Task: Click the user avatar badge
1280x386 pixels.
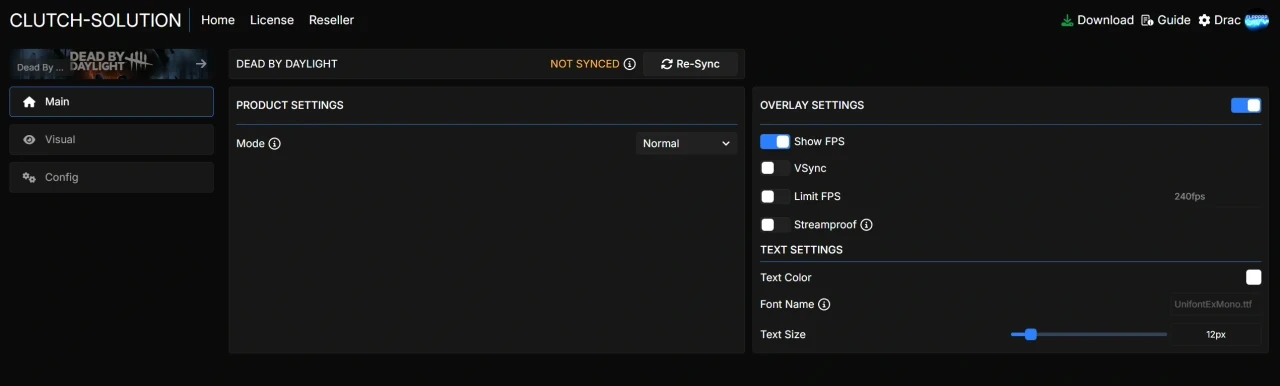Action: 1256,20
